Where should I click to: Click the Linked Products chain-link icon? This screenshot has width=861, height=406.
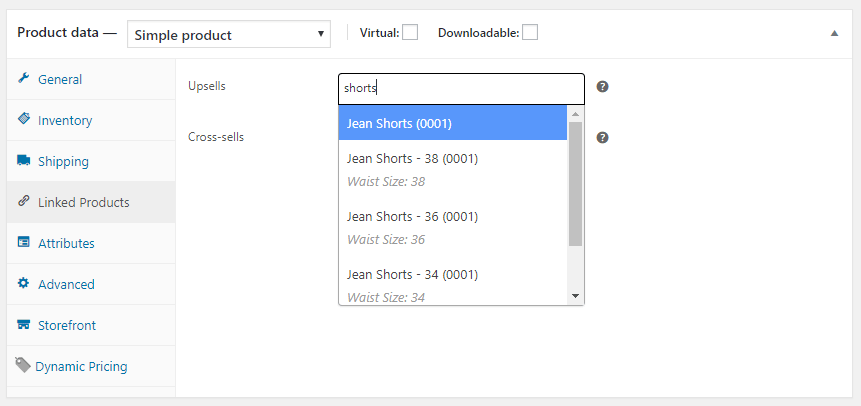click(23, 201)
